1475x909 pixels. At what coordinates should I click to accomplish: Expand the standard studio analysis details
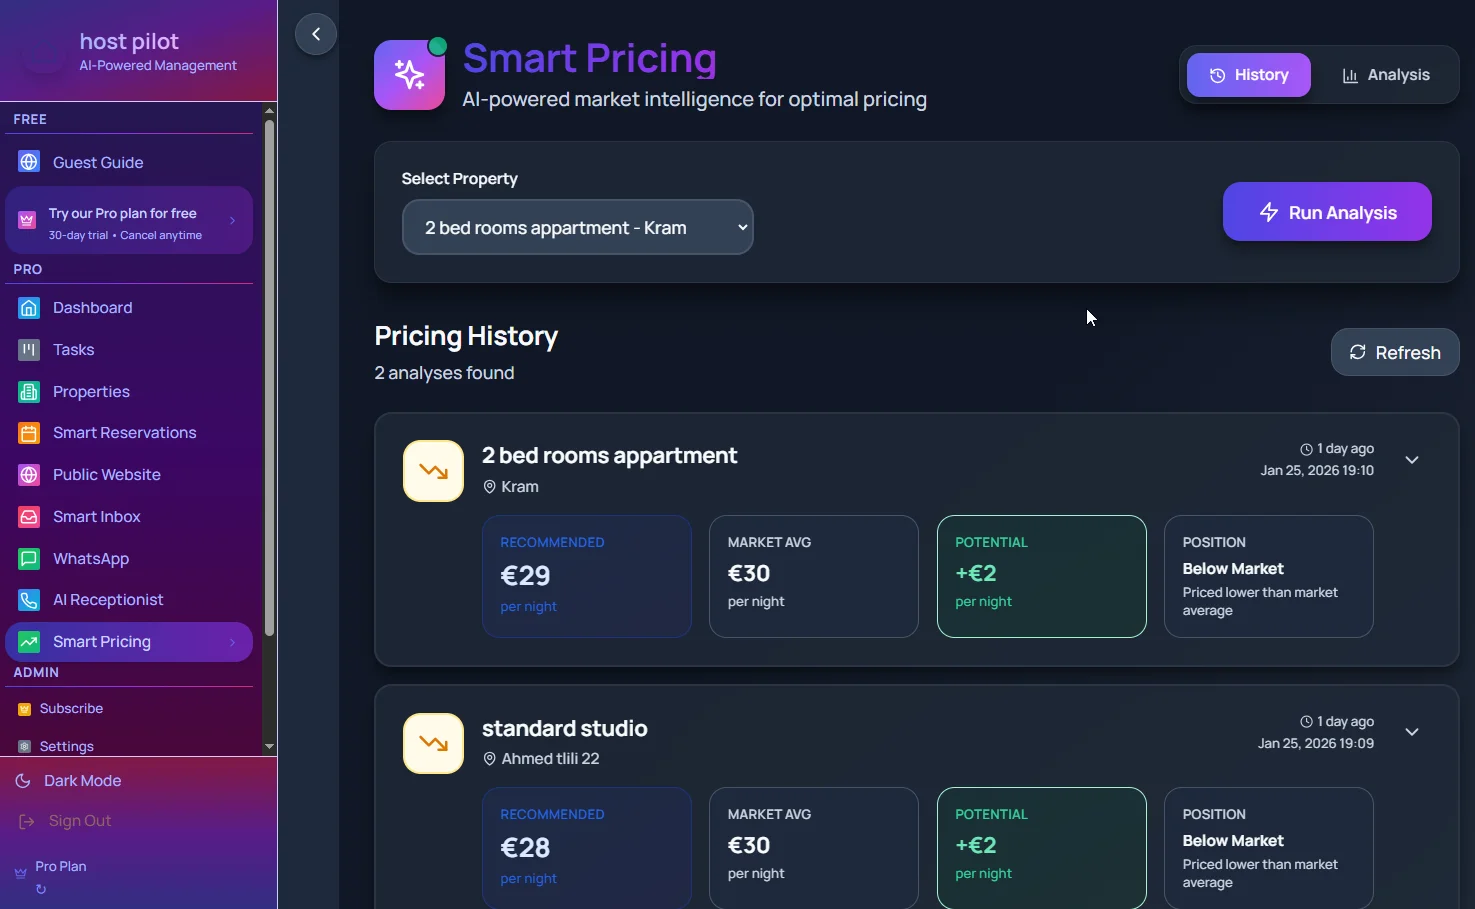(1412, 732)
